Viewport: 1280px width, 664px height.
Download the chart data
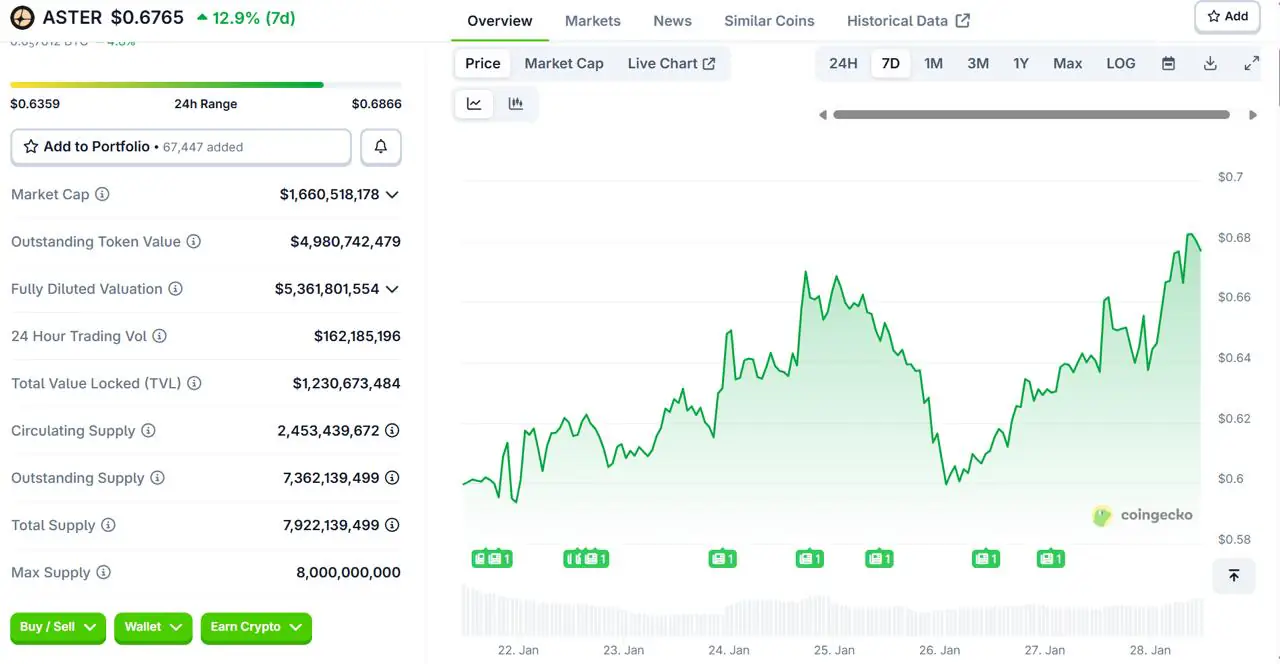point(1210,63)
